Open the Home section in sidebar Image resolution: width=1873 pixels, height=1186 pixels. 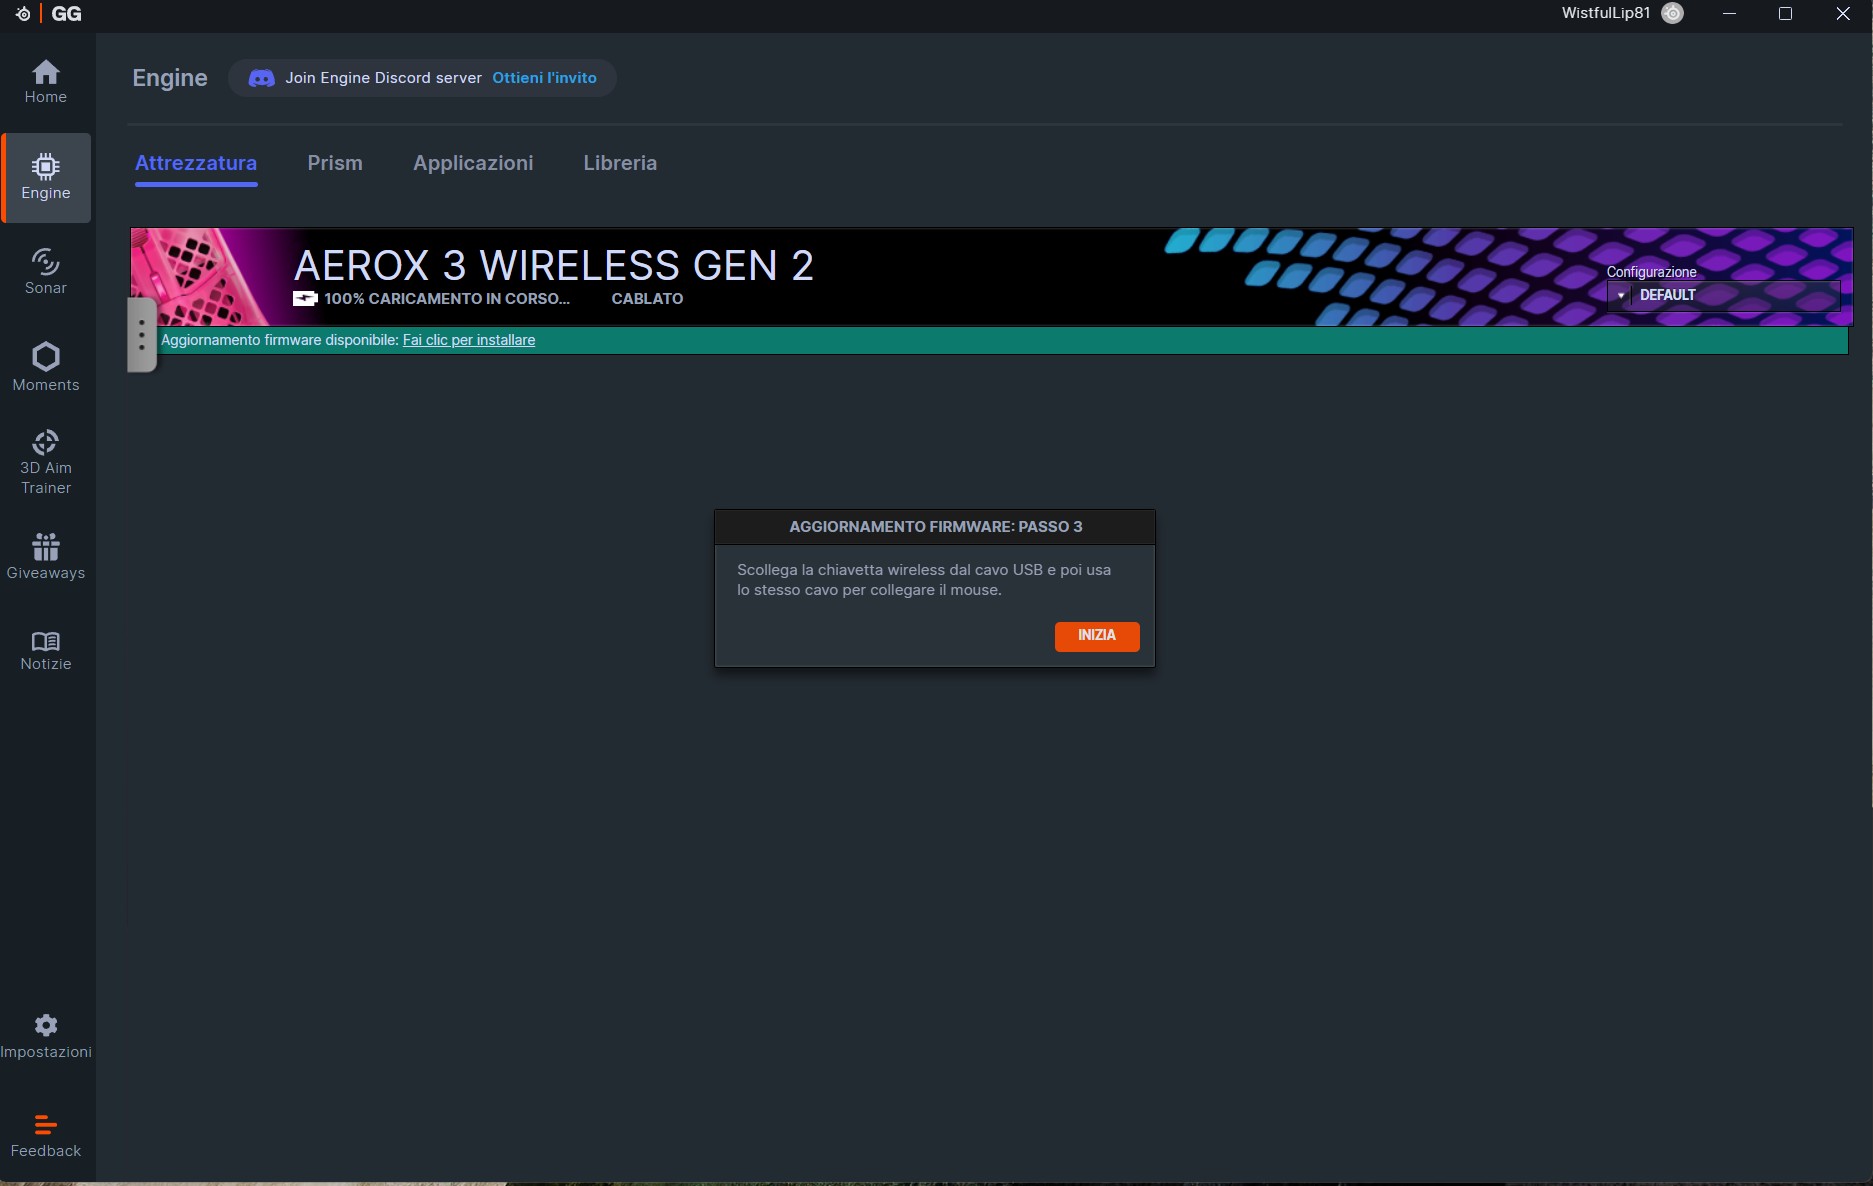tap(46, 82)
